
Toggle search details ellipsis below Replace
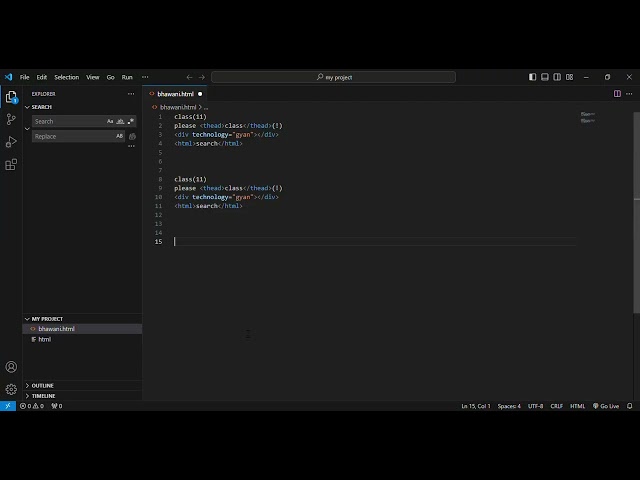[x=131, y=146]
